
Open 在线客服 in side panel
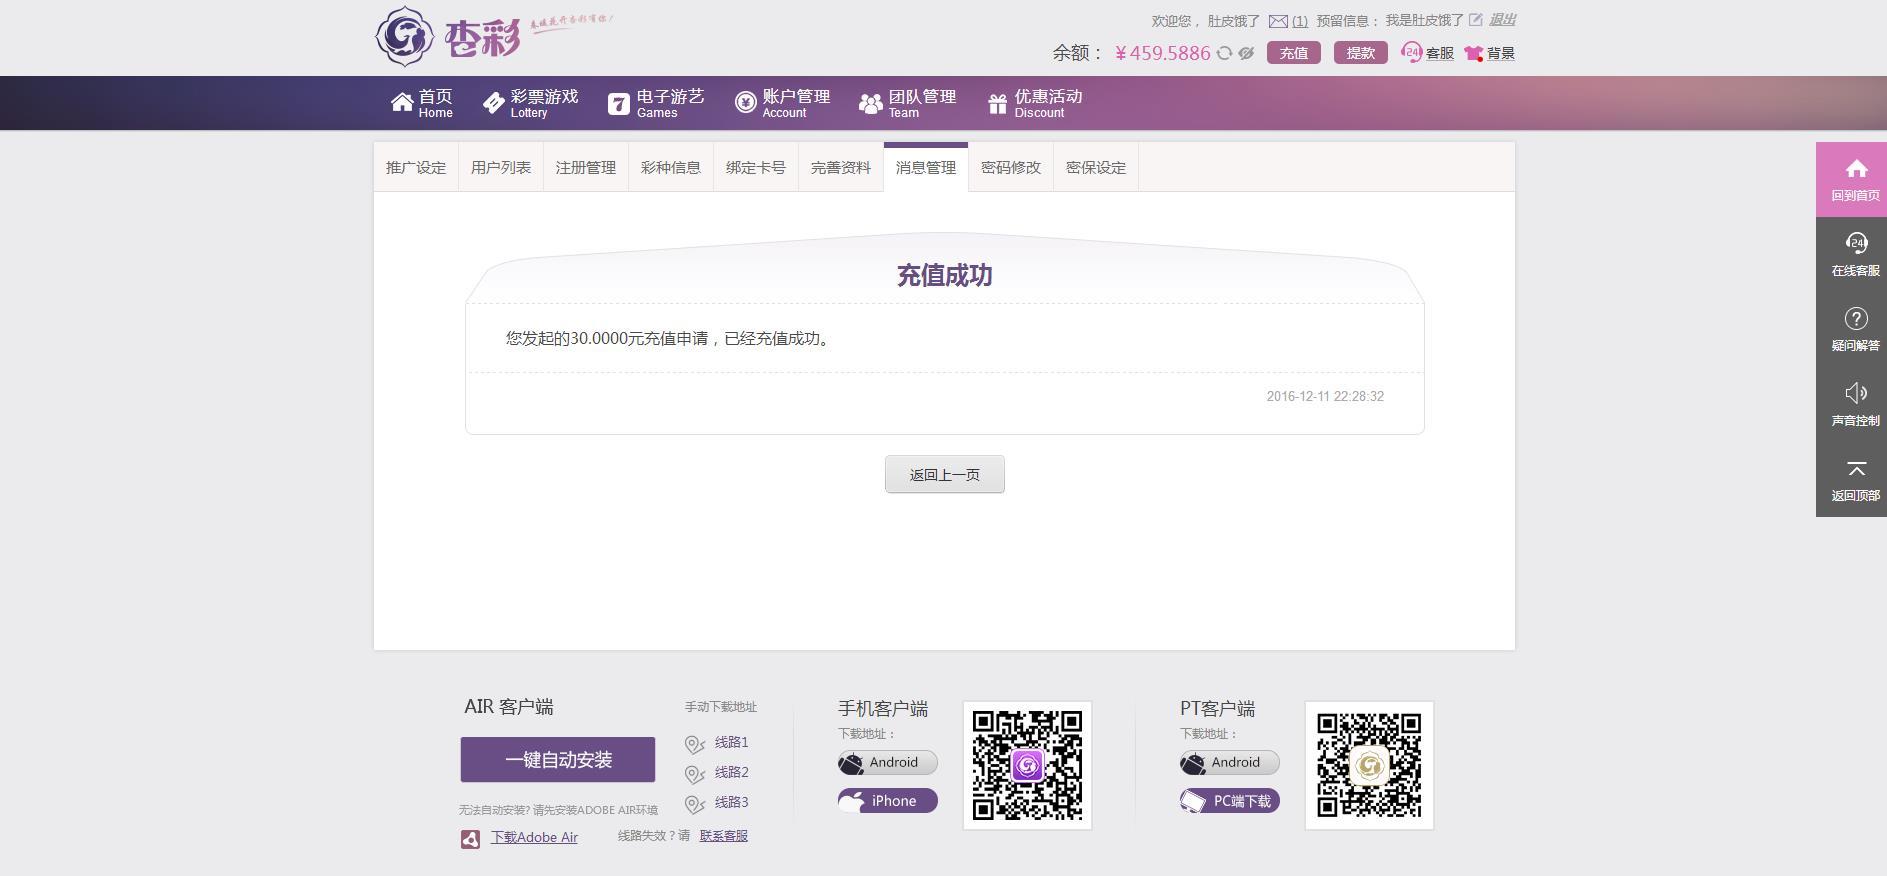(x=1852, y=254)
